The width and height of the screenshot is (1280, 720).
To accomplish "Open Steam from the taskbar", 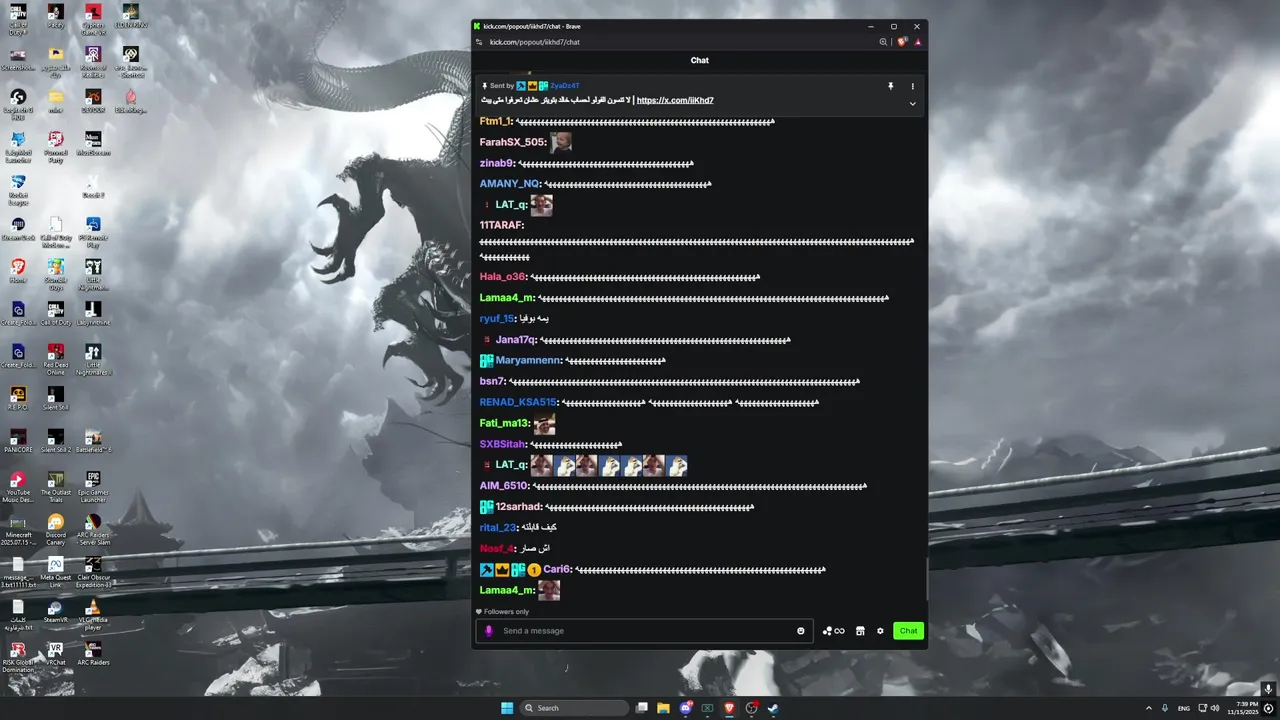I will point(773,708).
